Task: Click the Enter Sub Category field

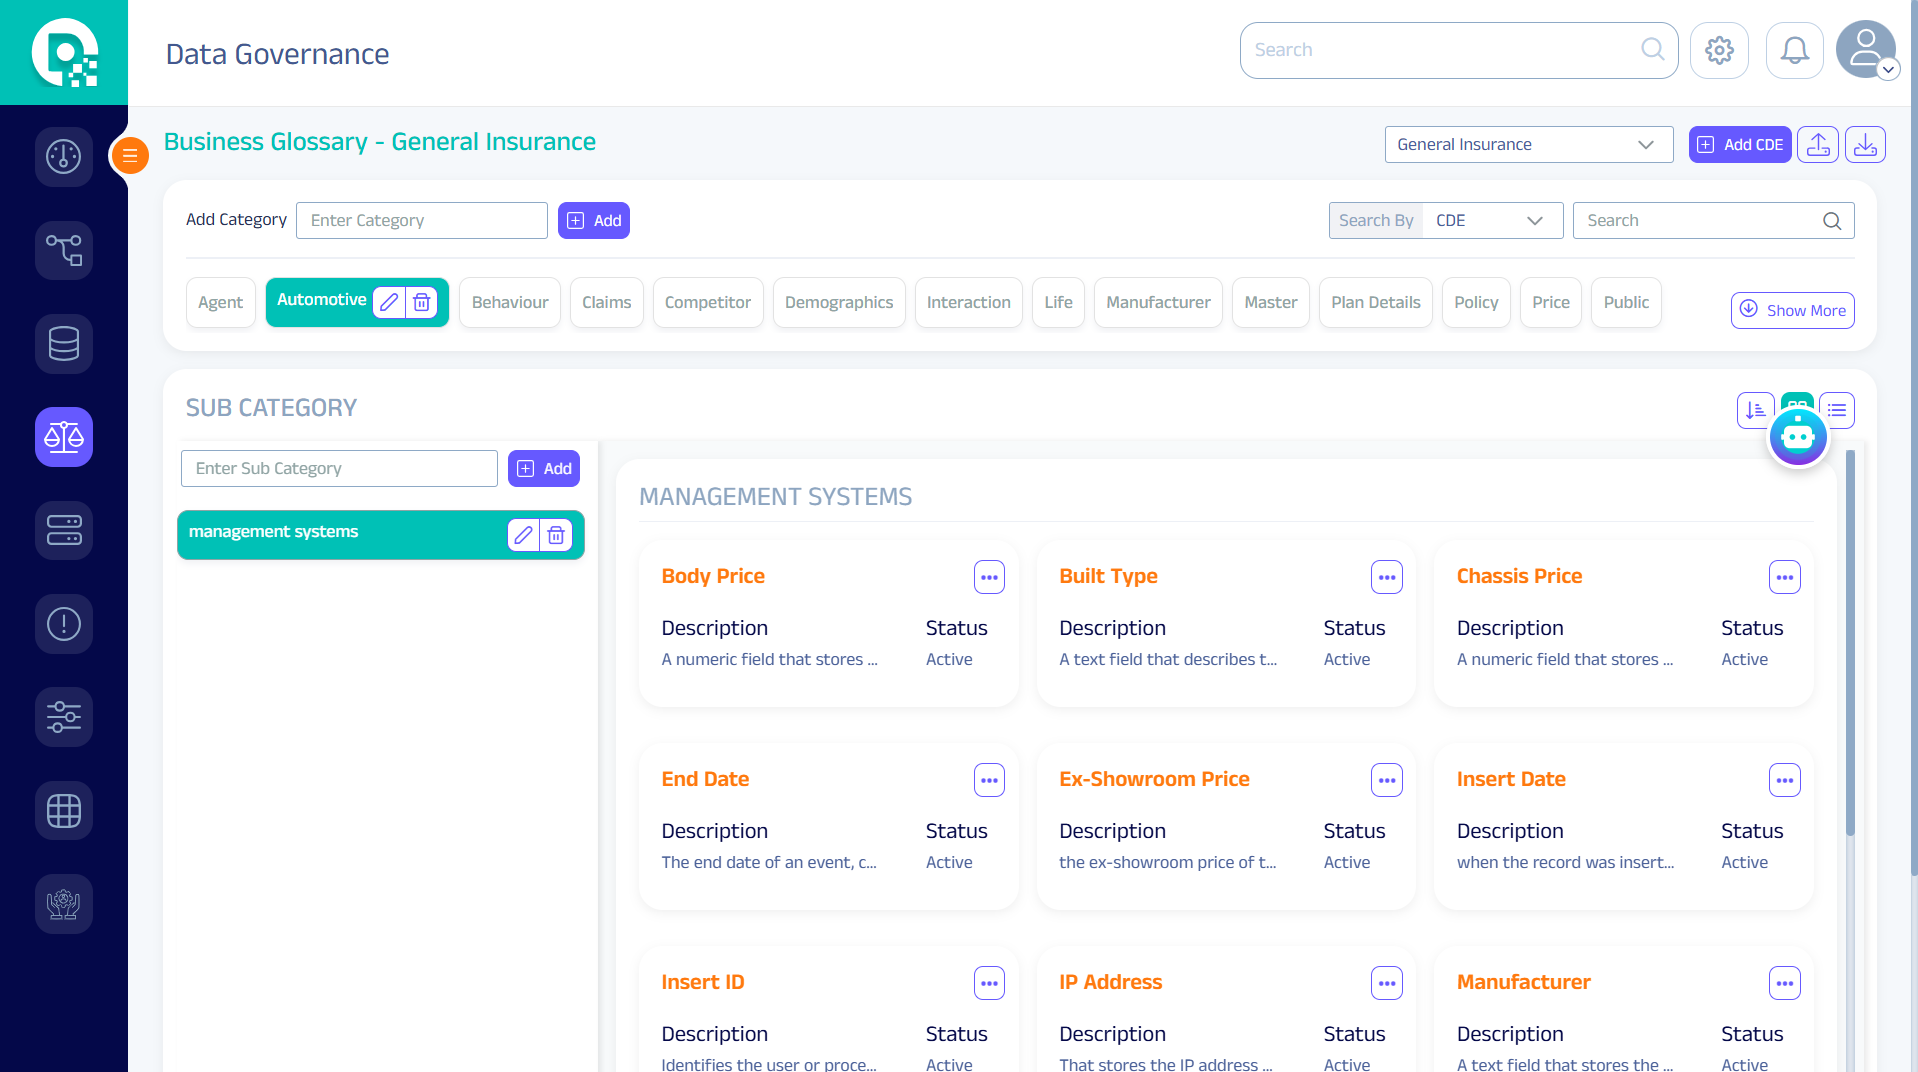Action: [339, 469]
